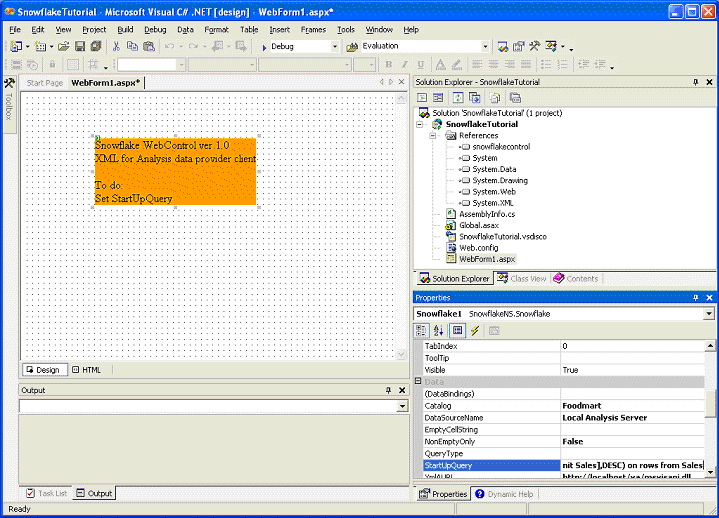Click Properties icon in Solution Explorer toolbar
Viewport: 719px width, 518px height.
click(515, 98)
